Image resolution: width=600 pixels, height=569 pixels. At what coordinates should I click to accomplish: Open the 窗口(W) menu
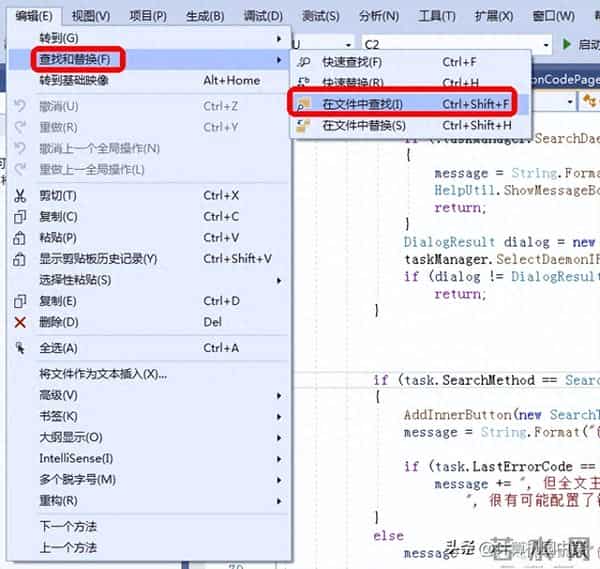click(x=554, y=16)
